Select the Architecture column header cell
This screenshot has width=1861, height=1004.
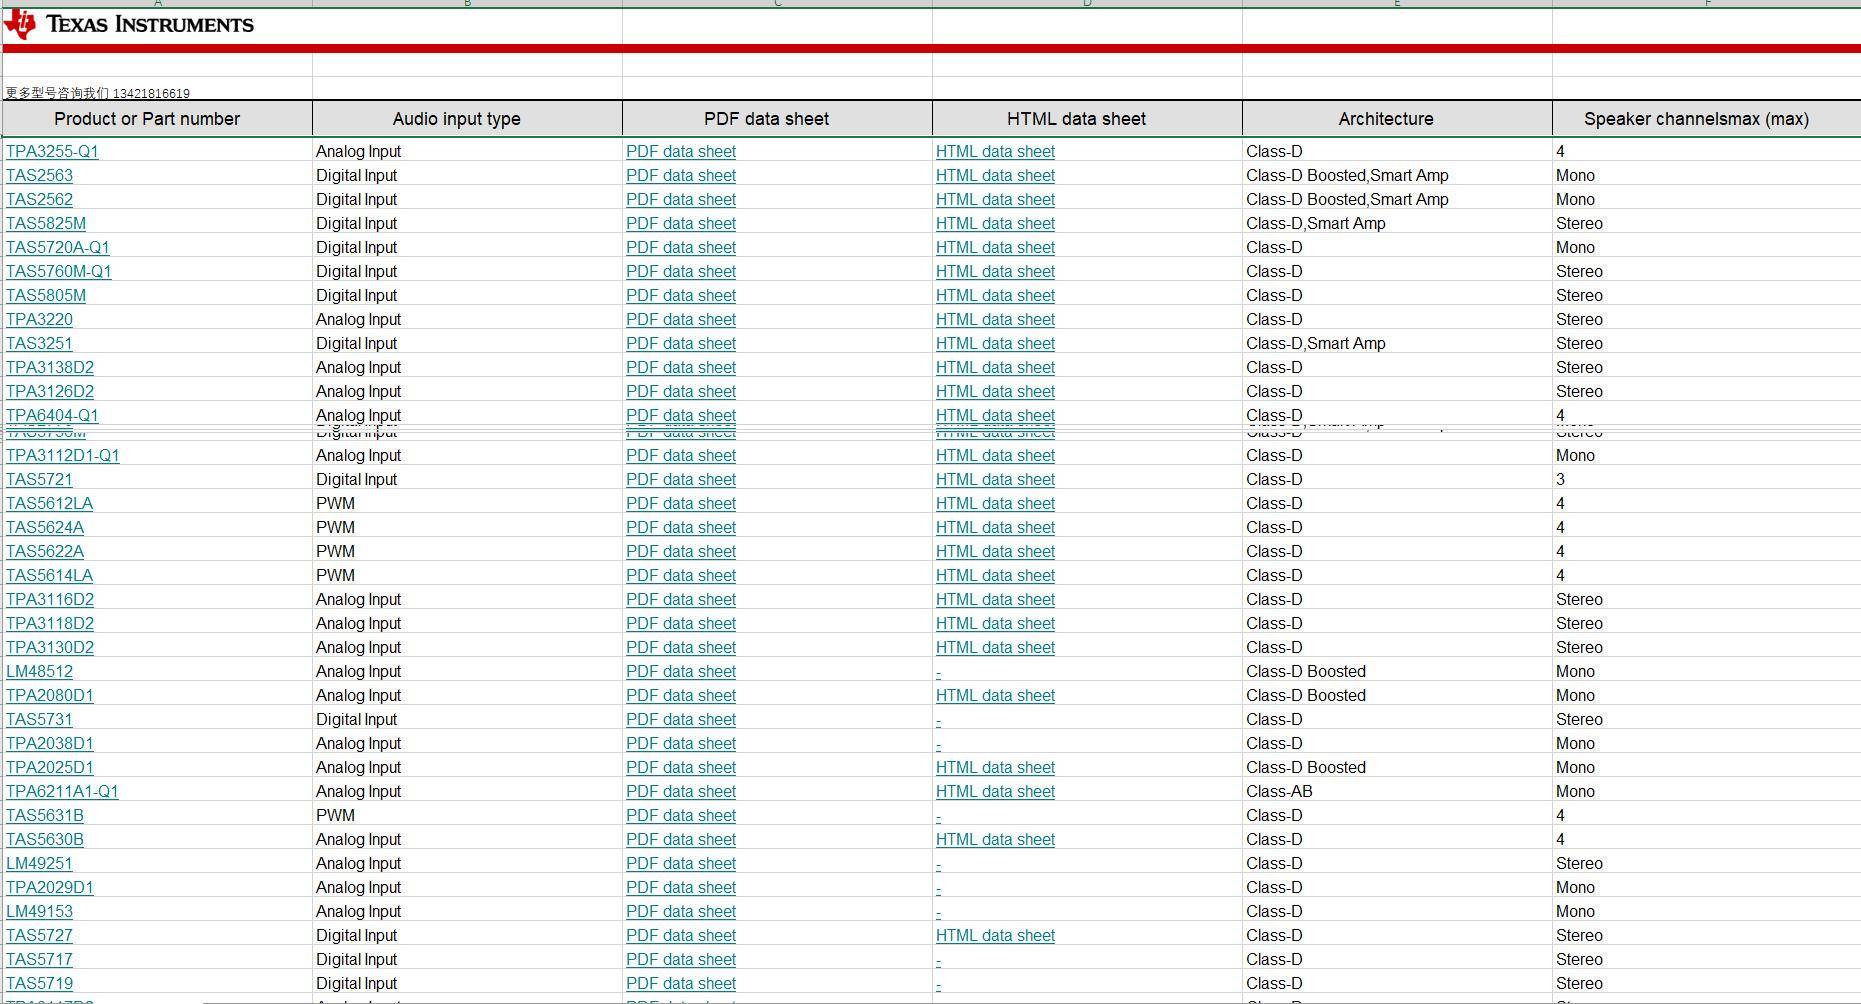(x=1385, y=119)
